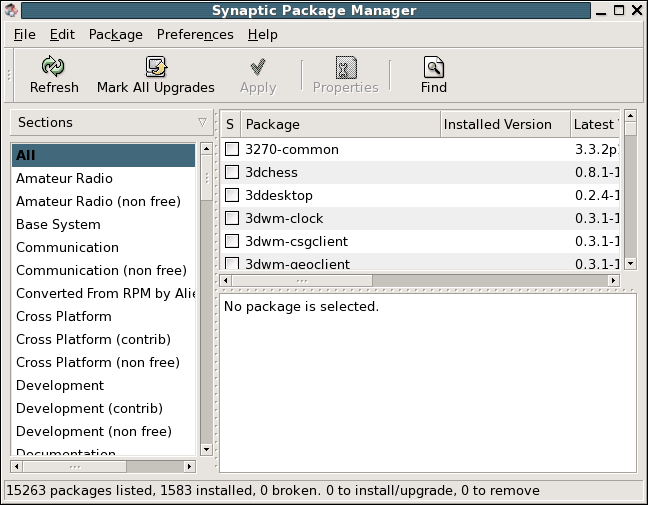This screenshot has height=505, width=648.
Task: Click the sections list vertical scrollbar thumb
Action: (x=206, y=178)
